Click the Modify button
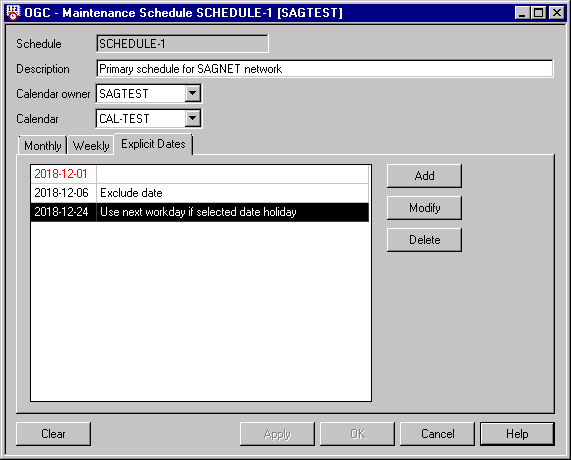This screenshot has height=460, width=571. point(424,208)
